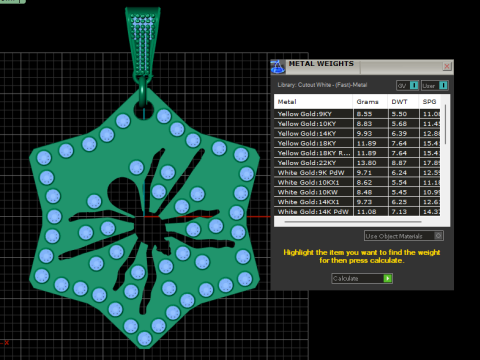Select the Yellow Gold:18KY row
The width and height of the screenshot is (480, 360).
357,143
